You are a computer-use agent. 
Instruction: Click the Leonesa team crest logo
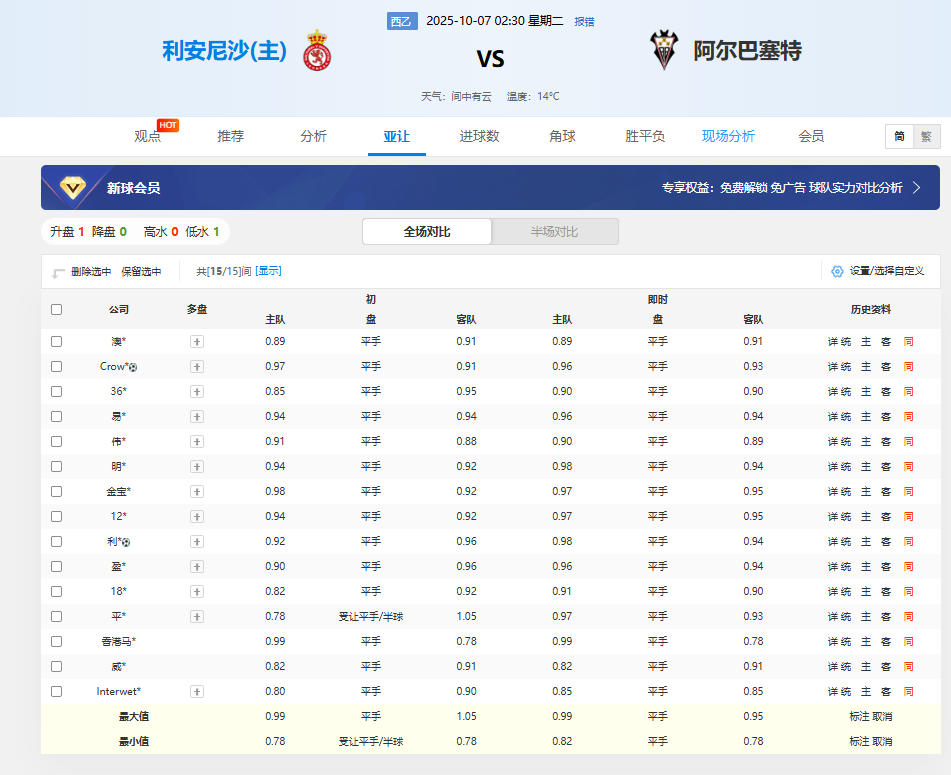click(x=317, y=51)
